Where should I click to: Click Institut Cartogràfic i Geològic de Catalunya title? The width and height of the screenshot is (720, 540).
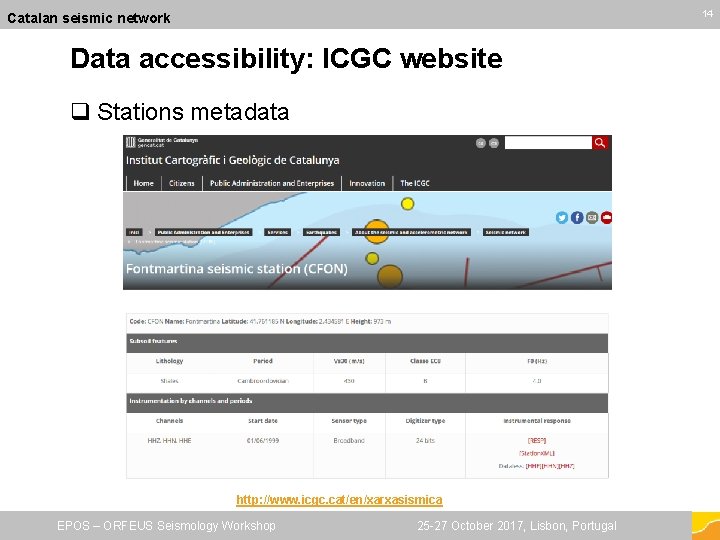coord(232,160)
